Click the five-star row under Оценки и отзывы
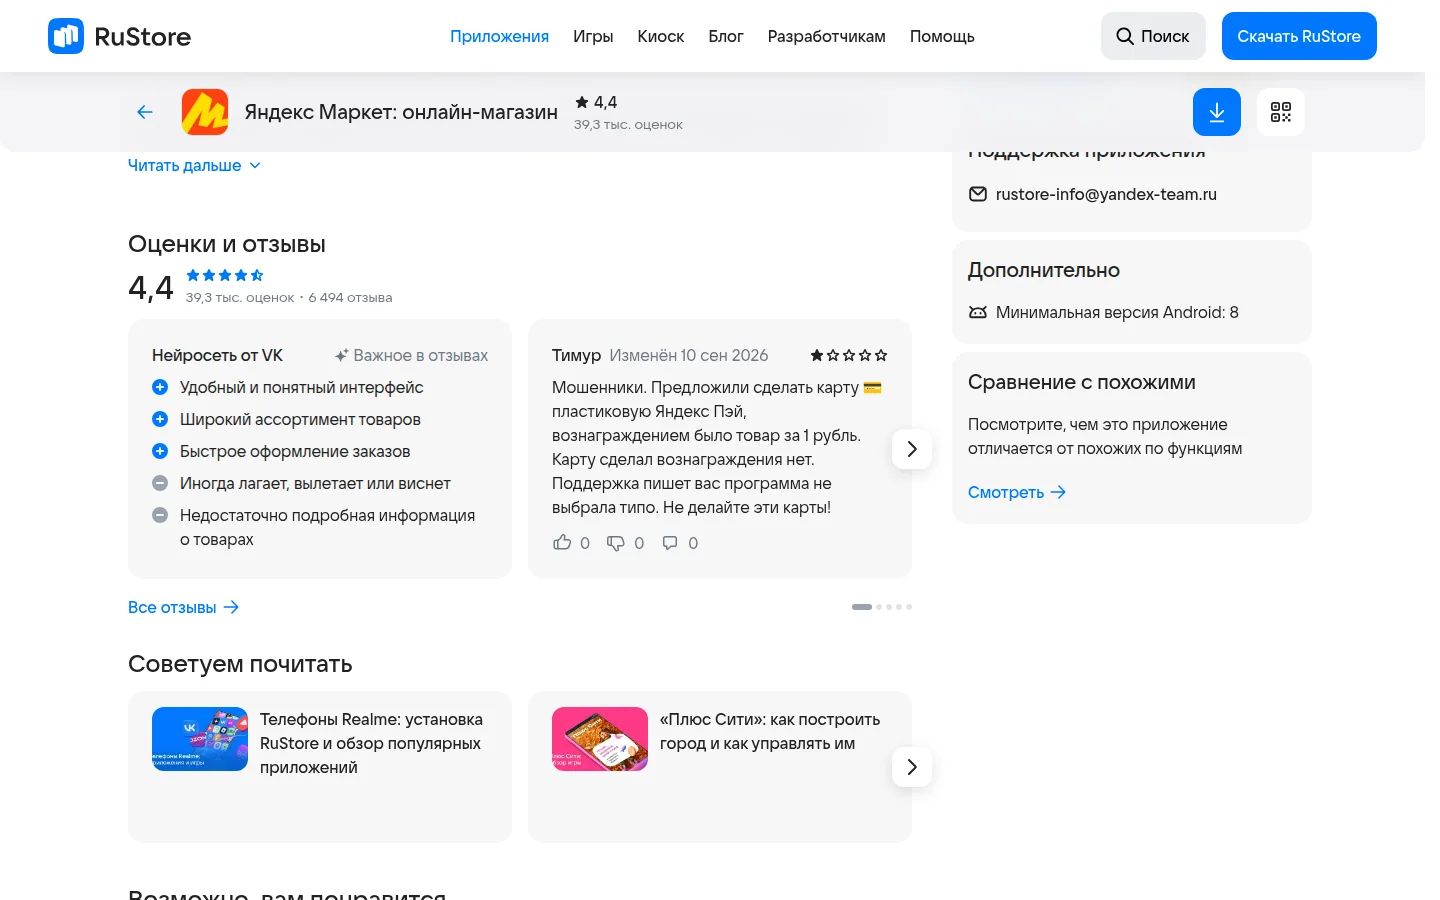1440x900 pixels. pos(225,275)
